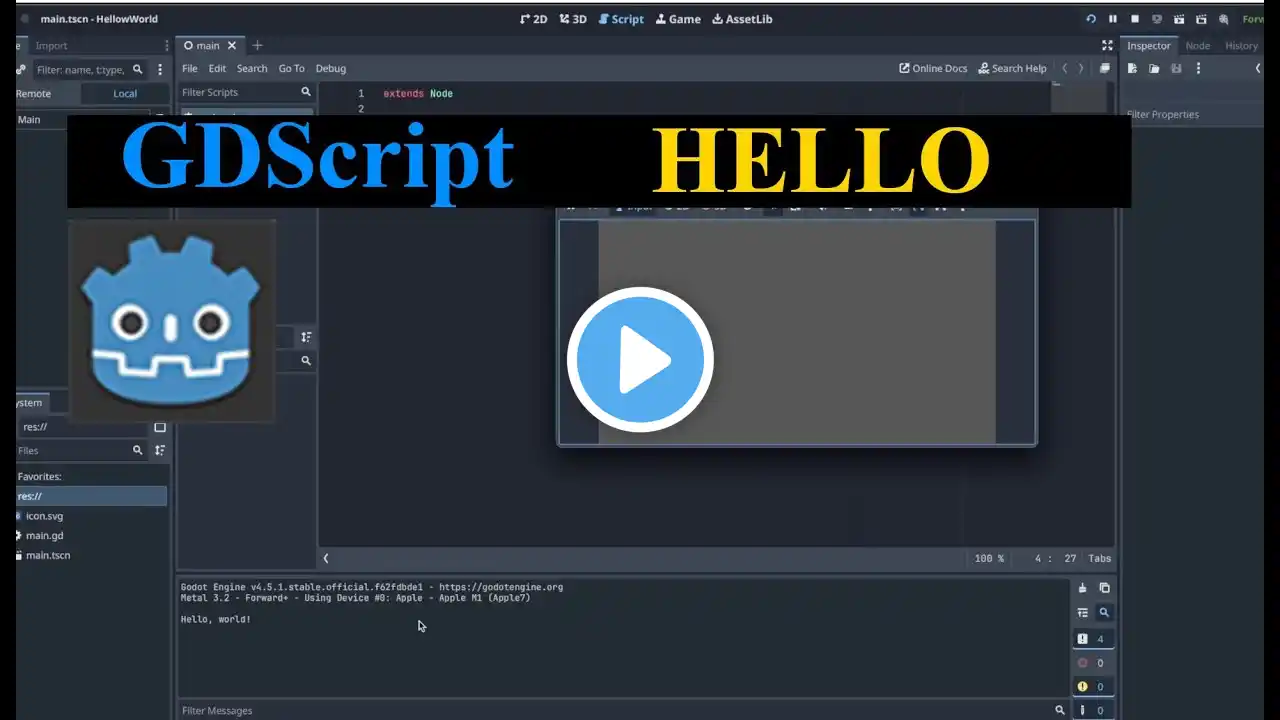Select the res:// folder under Favorites

[x=91, y=496]
